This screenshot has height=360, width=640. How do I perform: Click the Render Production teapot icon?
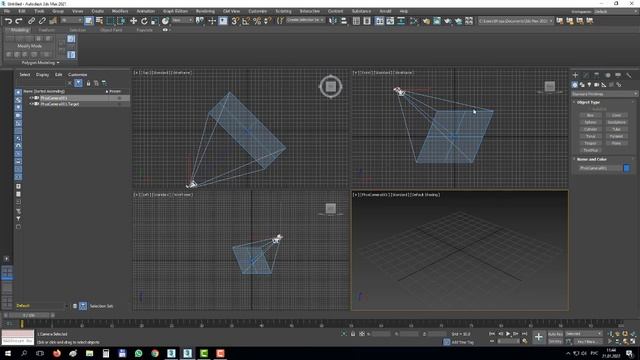[x=448, y=21]
